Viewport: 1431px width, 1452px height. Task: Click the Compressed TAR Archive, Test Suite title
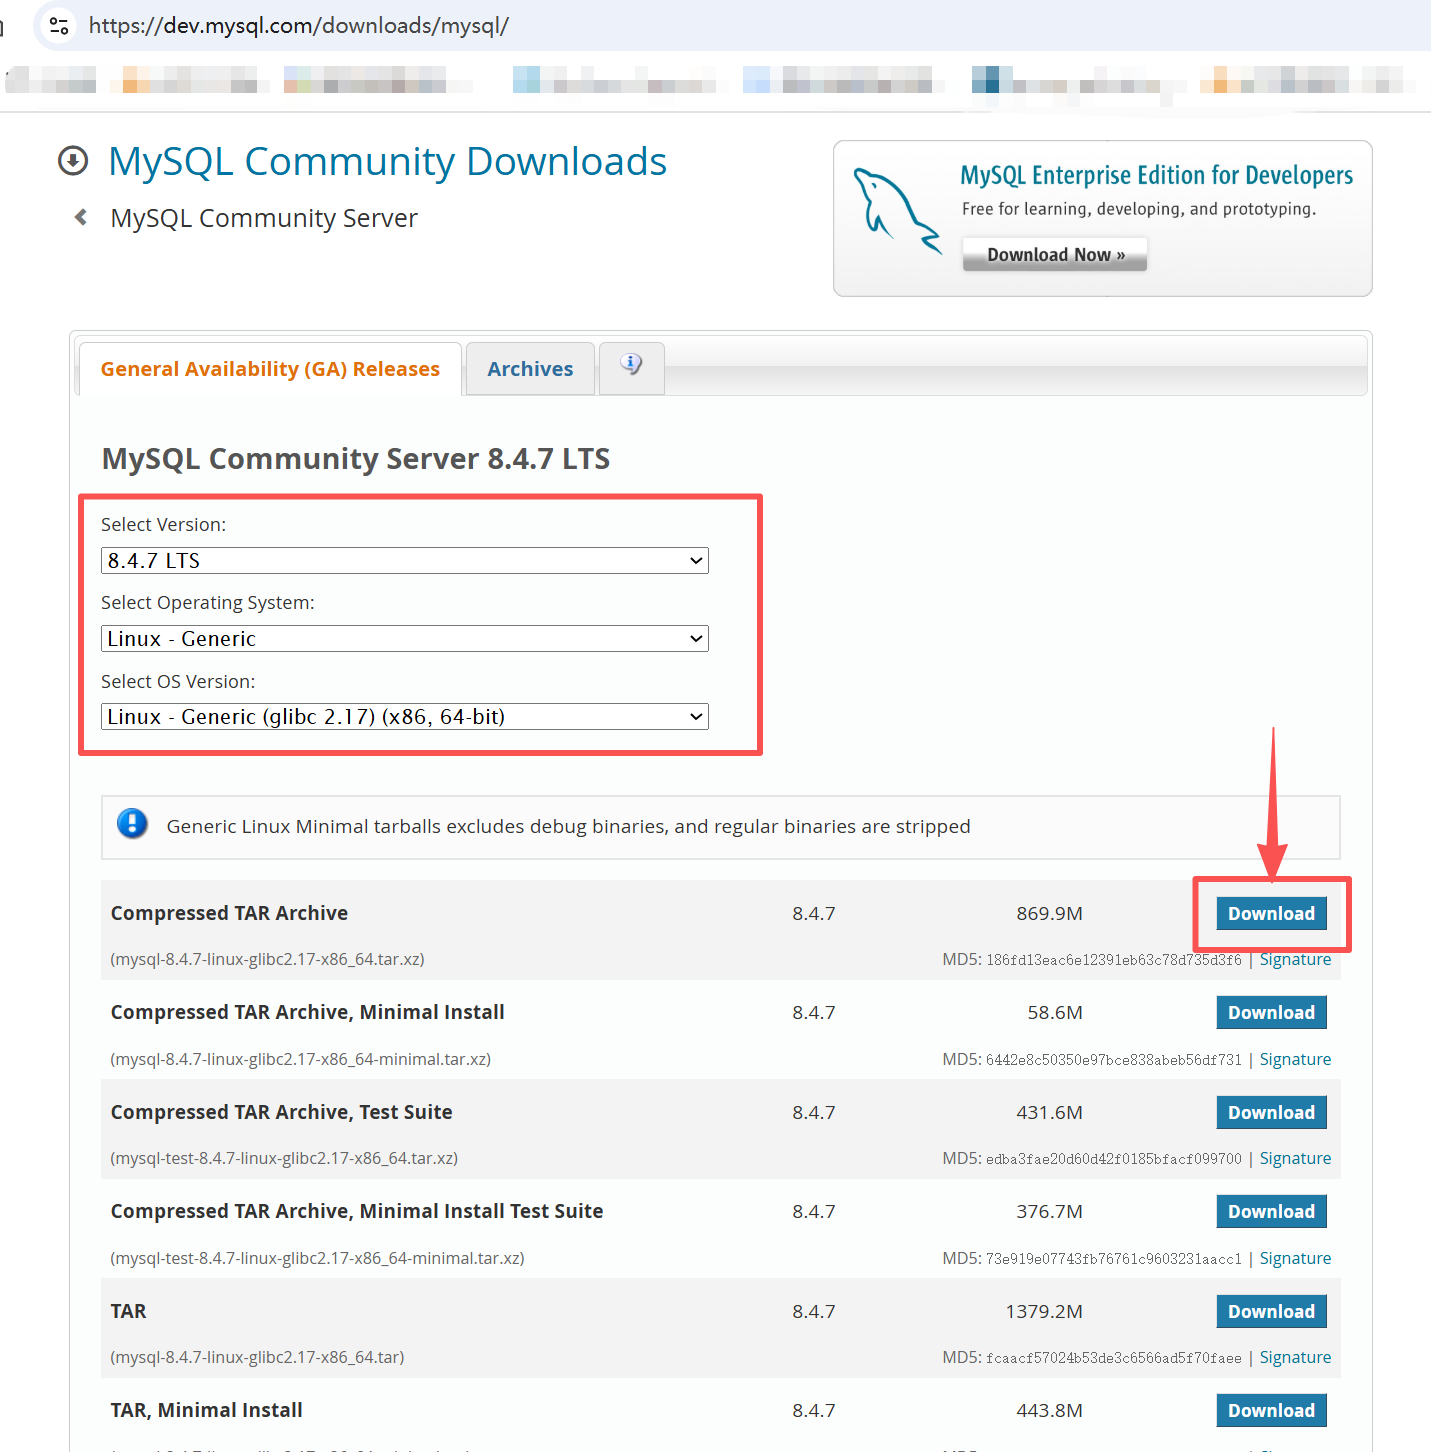point(281,1112)
